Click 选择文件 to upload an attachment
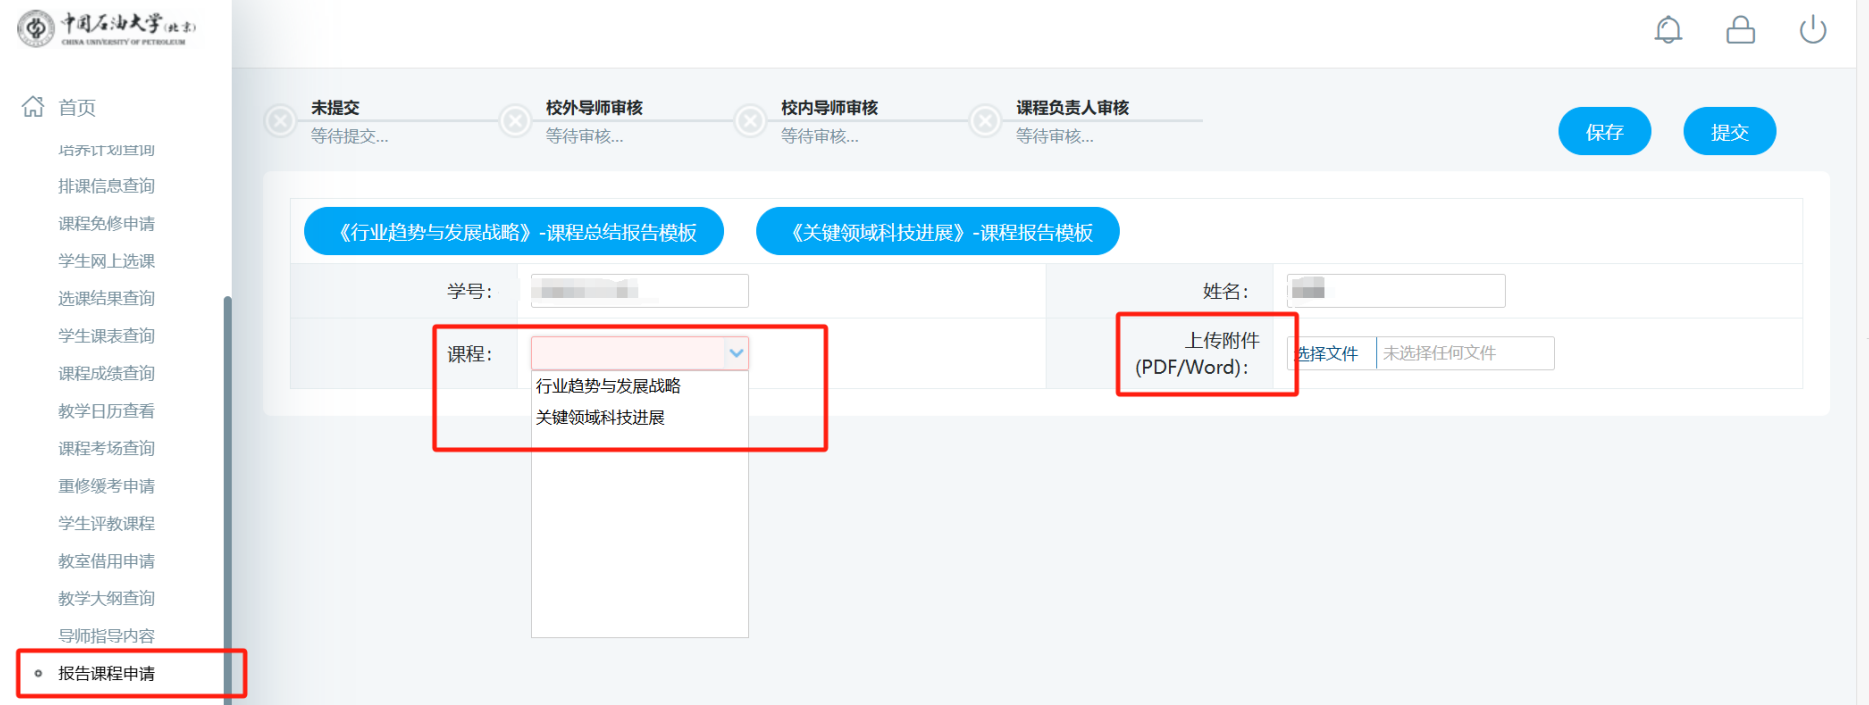 pyautogui.click(x=1329, y=353)
